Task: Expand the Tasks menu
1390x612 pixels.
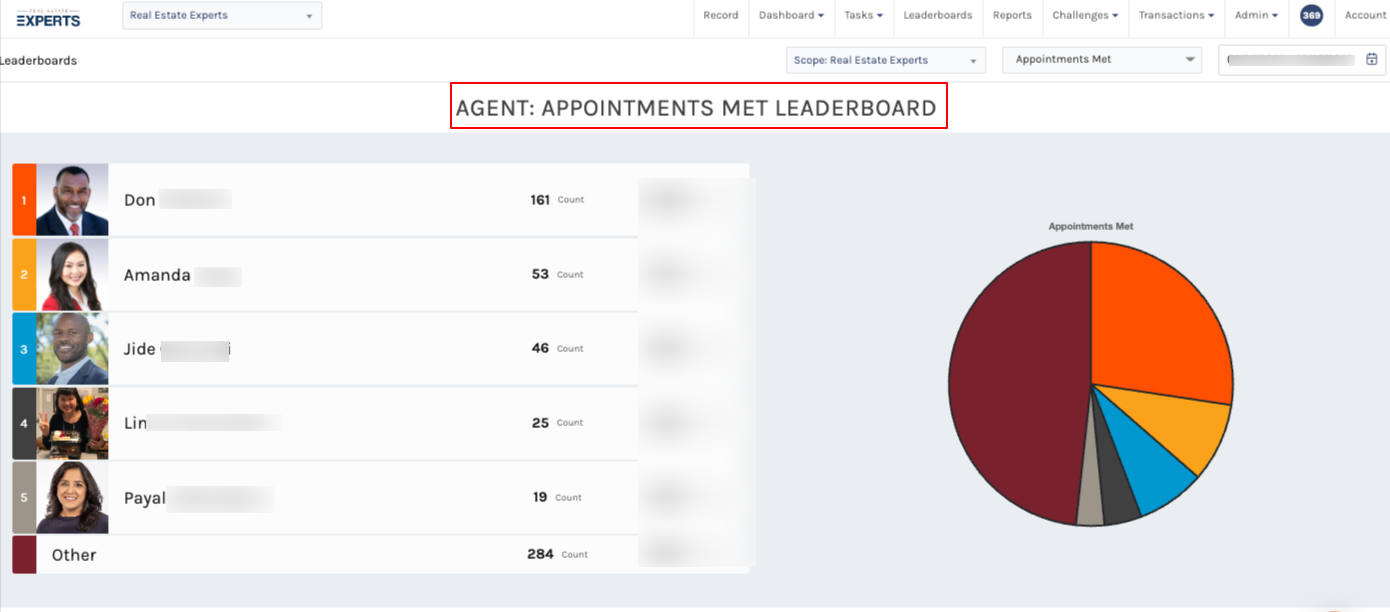Action: (864, 16)
